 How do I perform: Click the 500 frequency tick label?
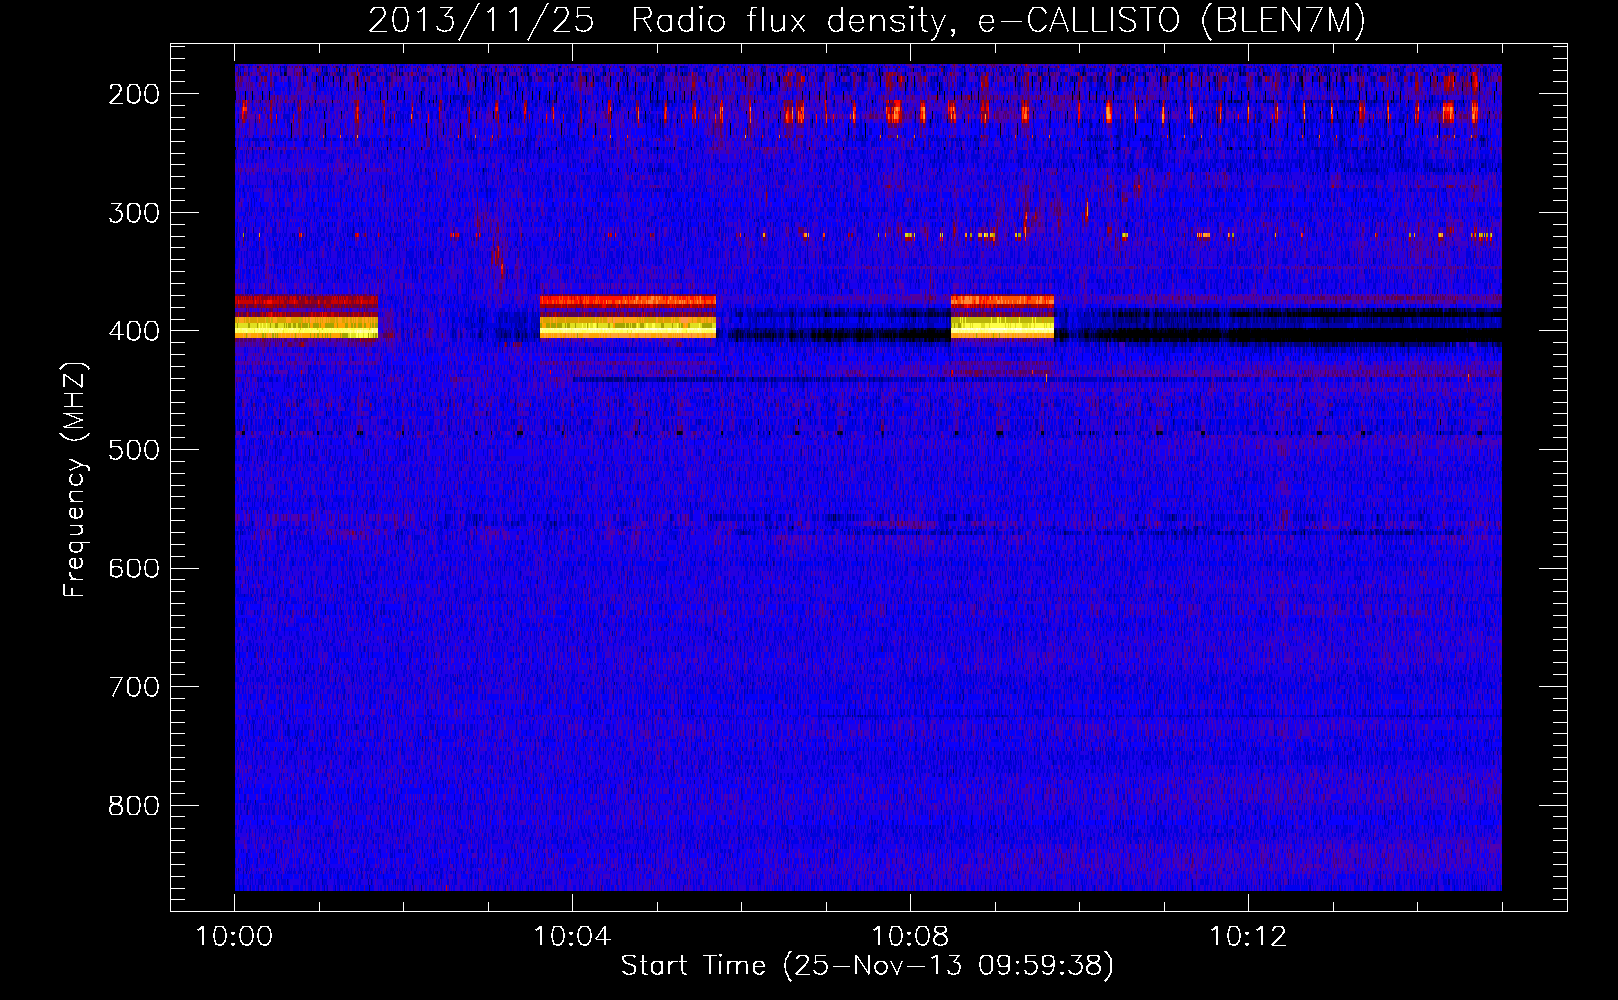pyautogui.click(x=134, y=450)
